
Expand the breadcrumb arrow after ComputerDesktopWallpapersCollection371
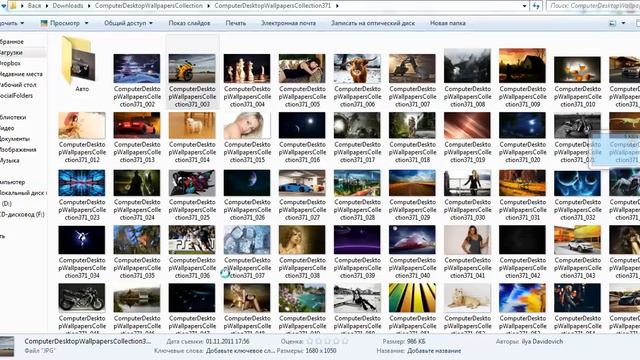click(337, 6)
